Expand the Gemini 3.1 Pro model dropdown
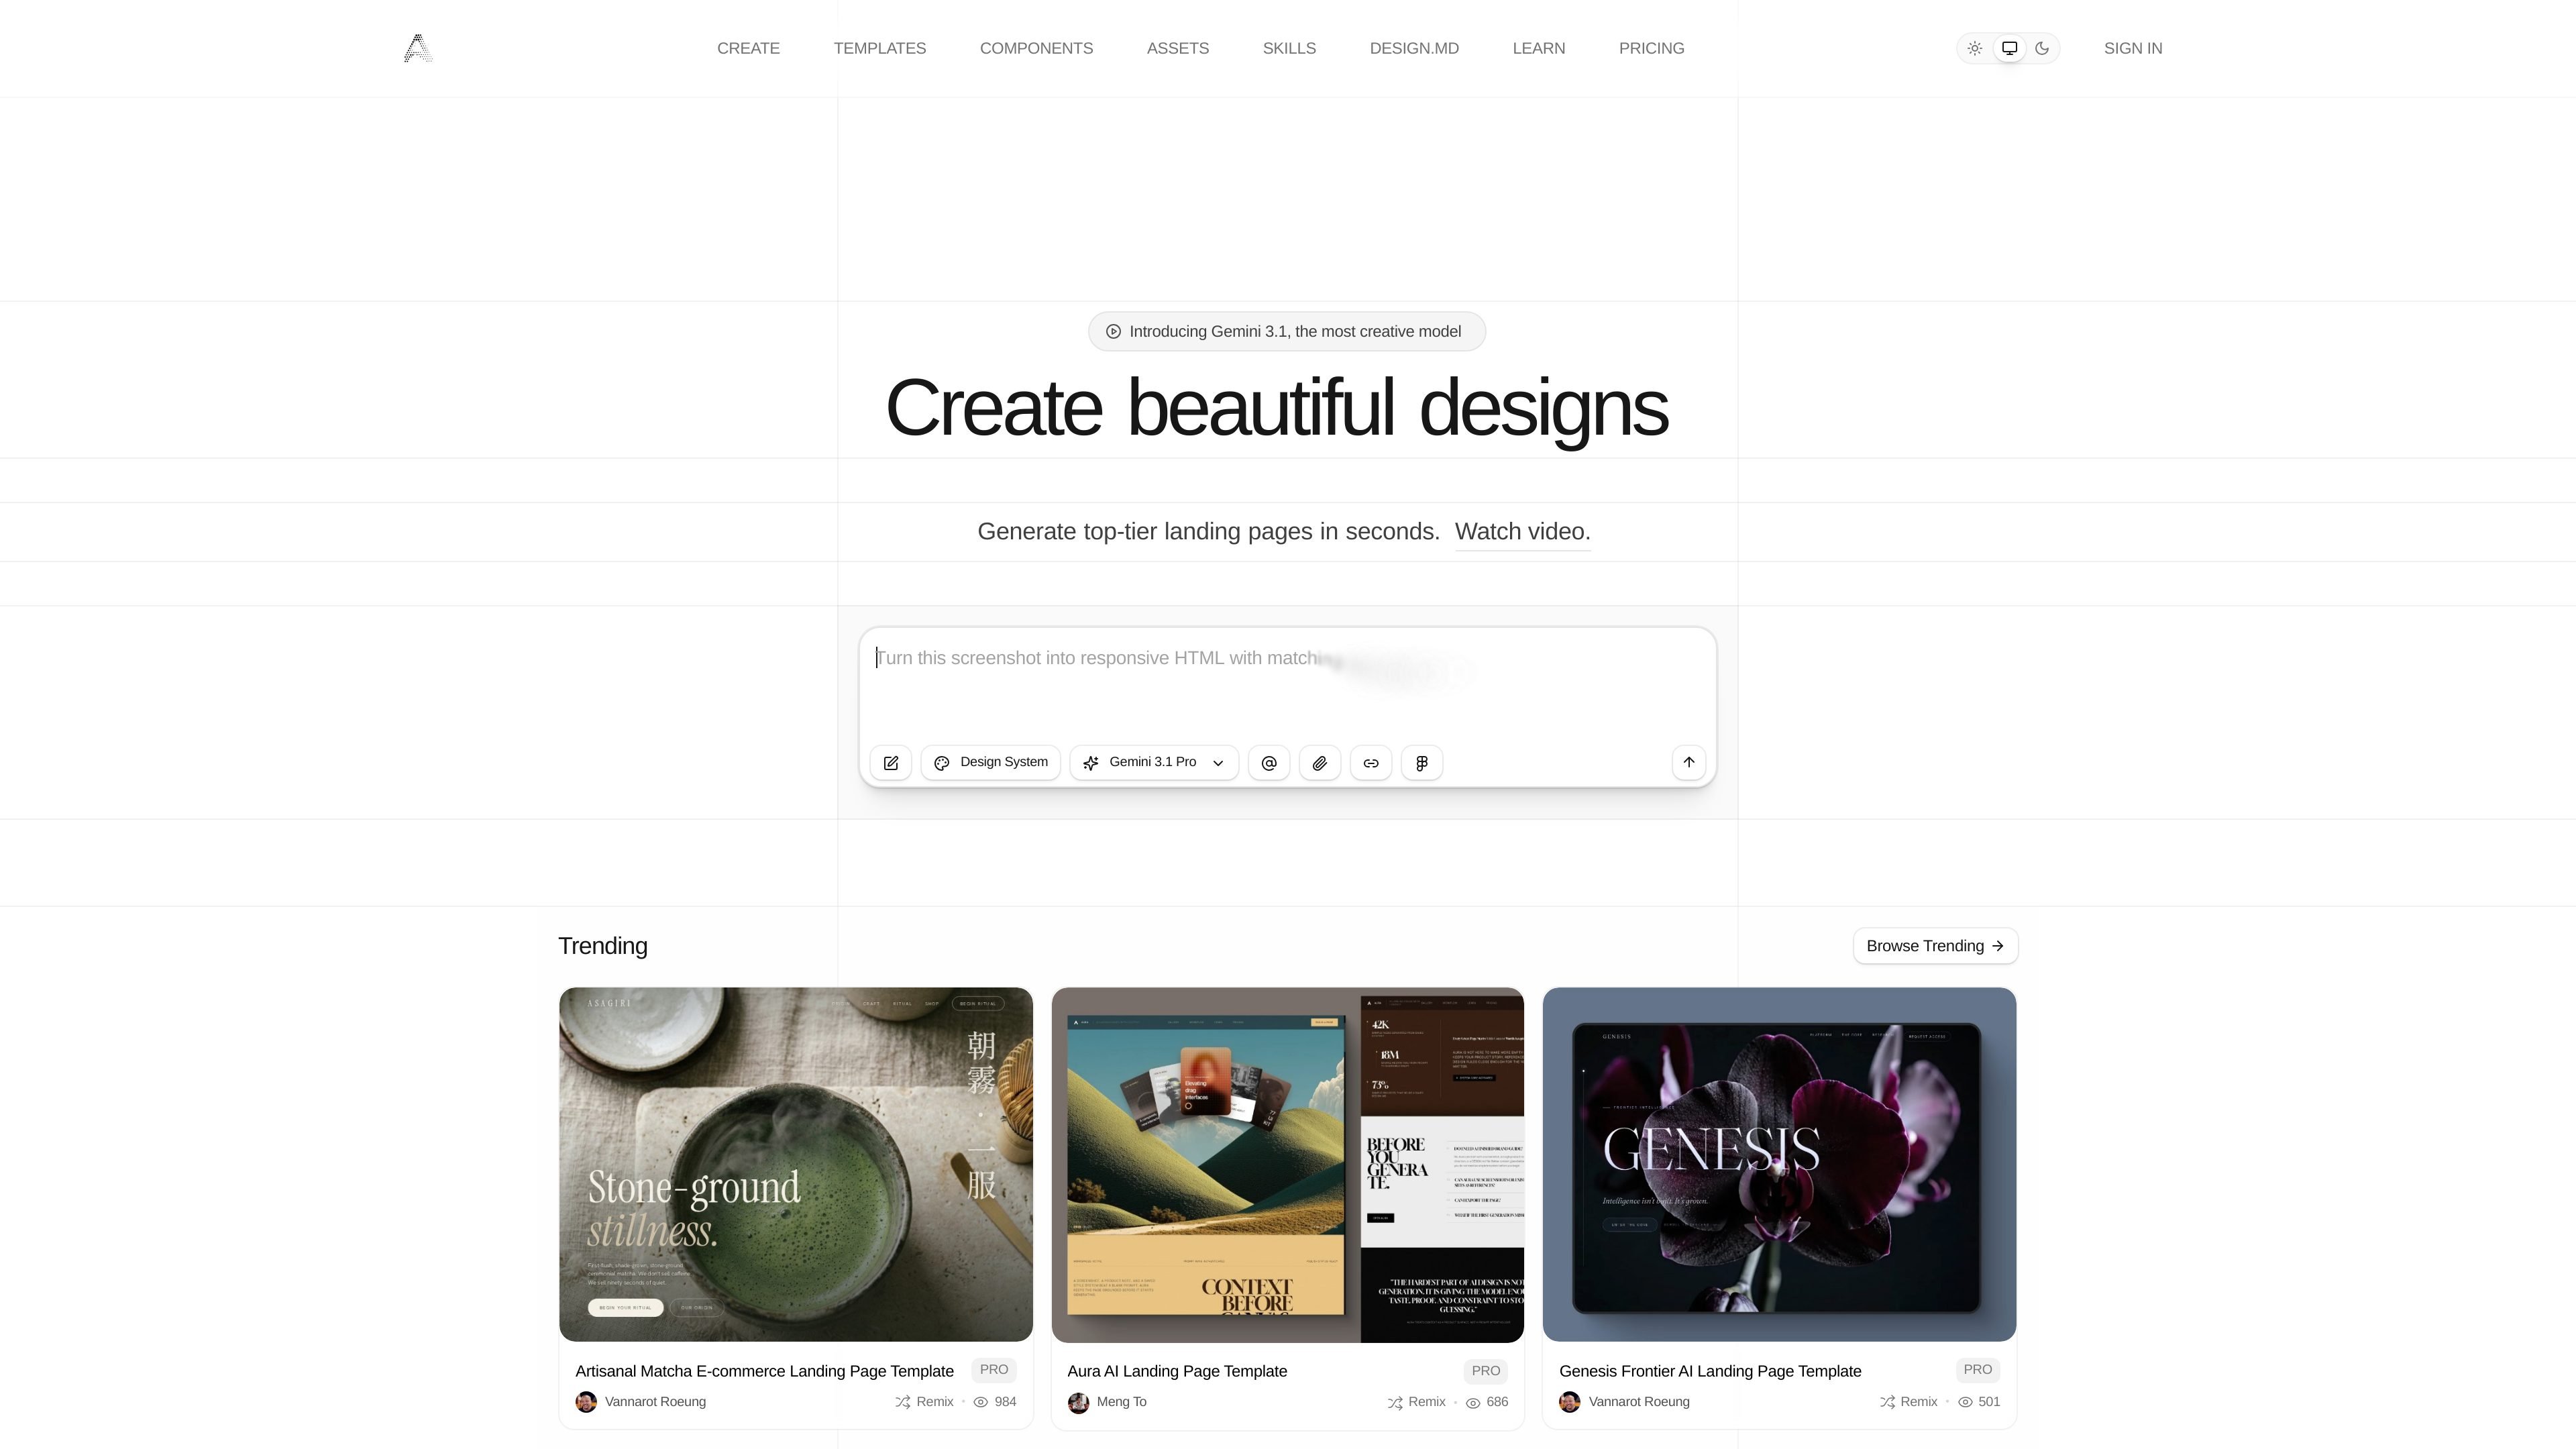 click(x=1154, y=763)
